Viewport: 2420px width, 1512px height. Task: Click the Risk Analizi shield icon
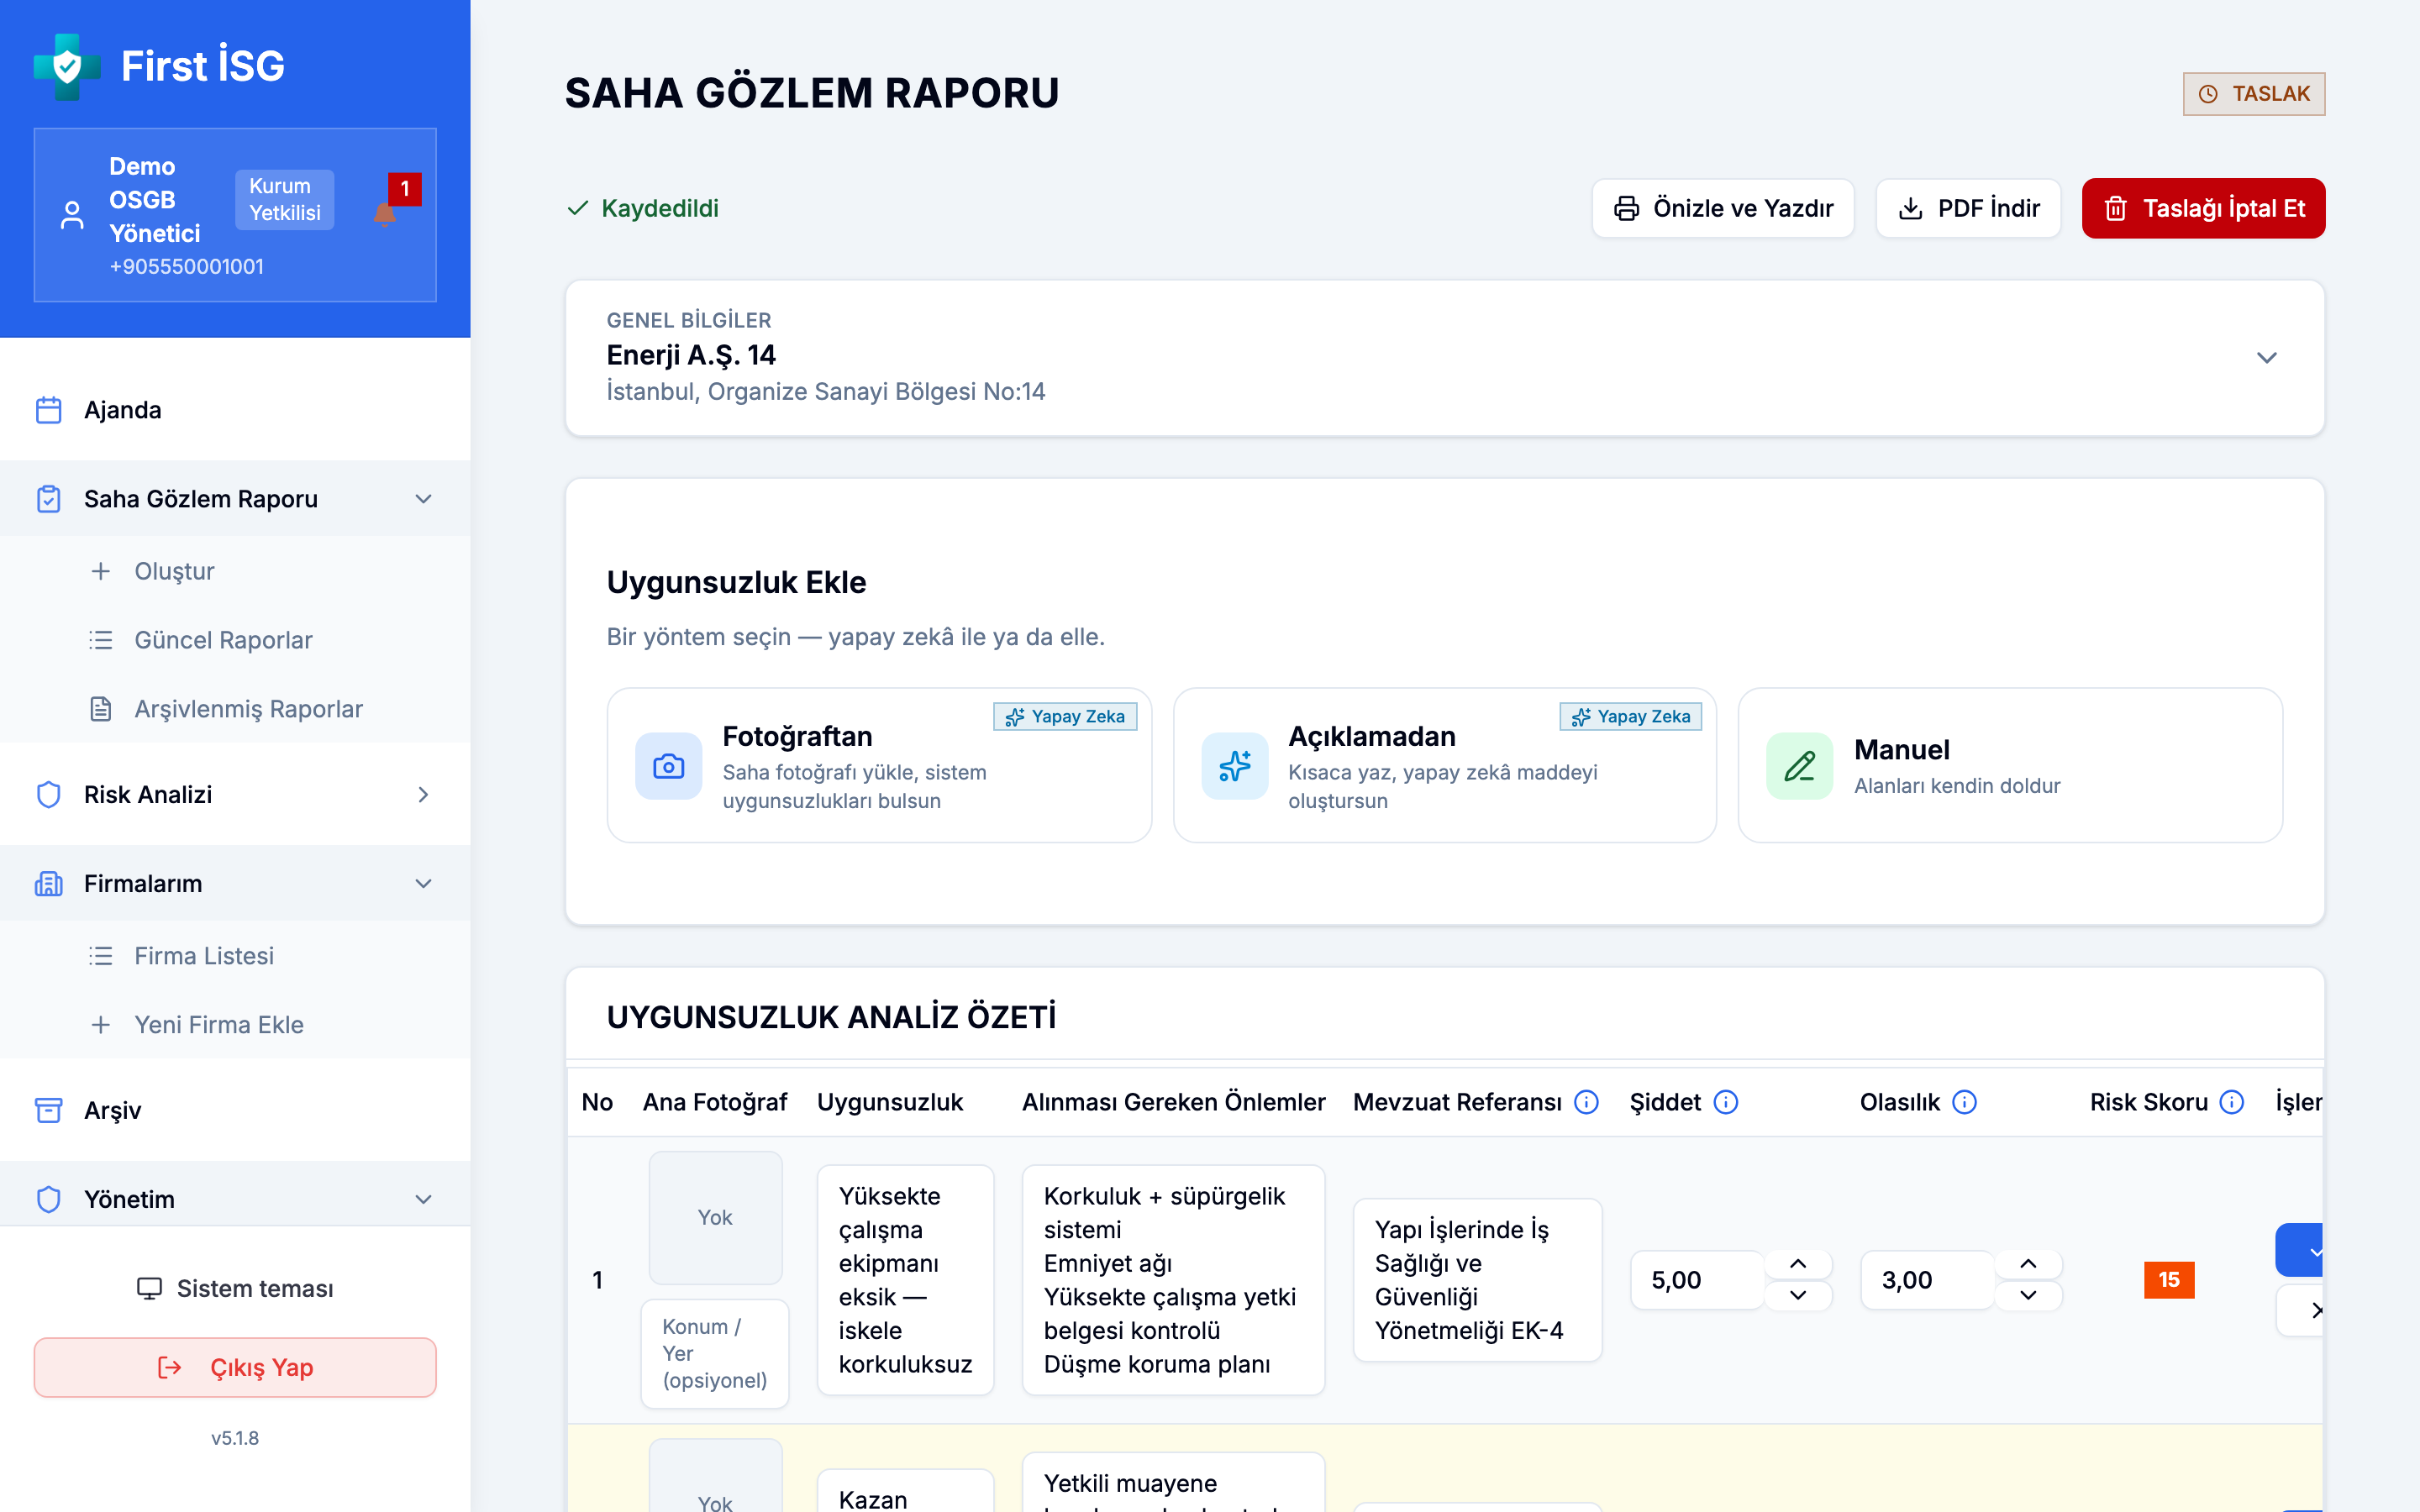[49, 795]
